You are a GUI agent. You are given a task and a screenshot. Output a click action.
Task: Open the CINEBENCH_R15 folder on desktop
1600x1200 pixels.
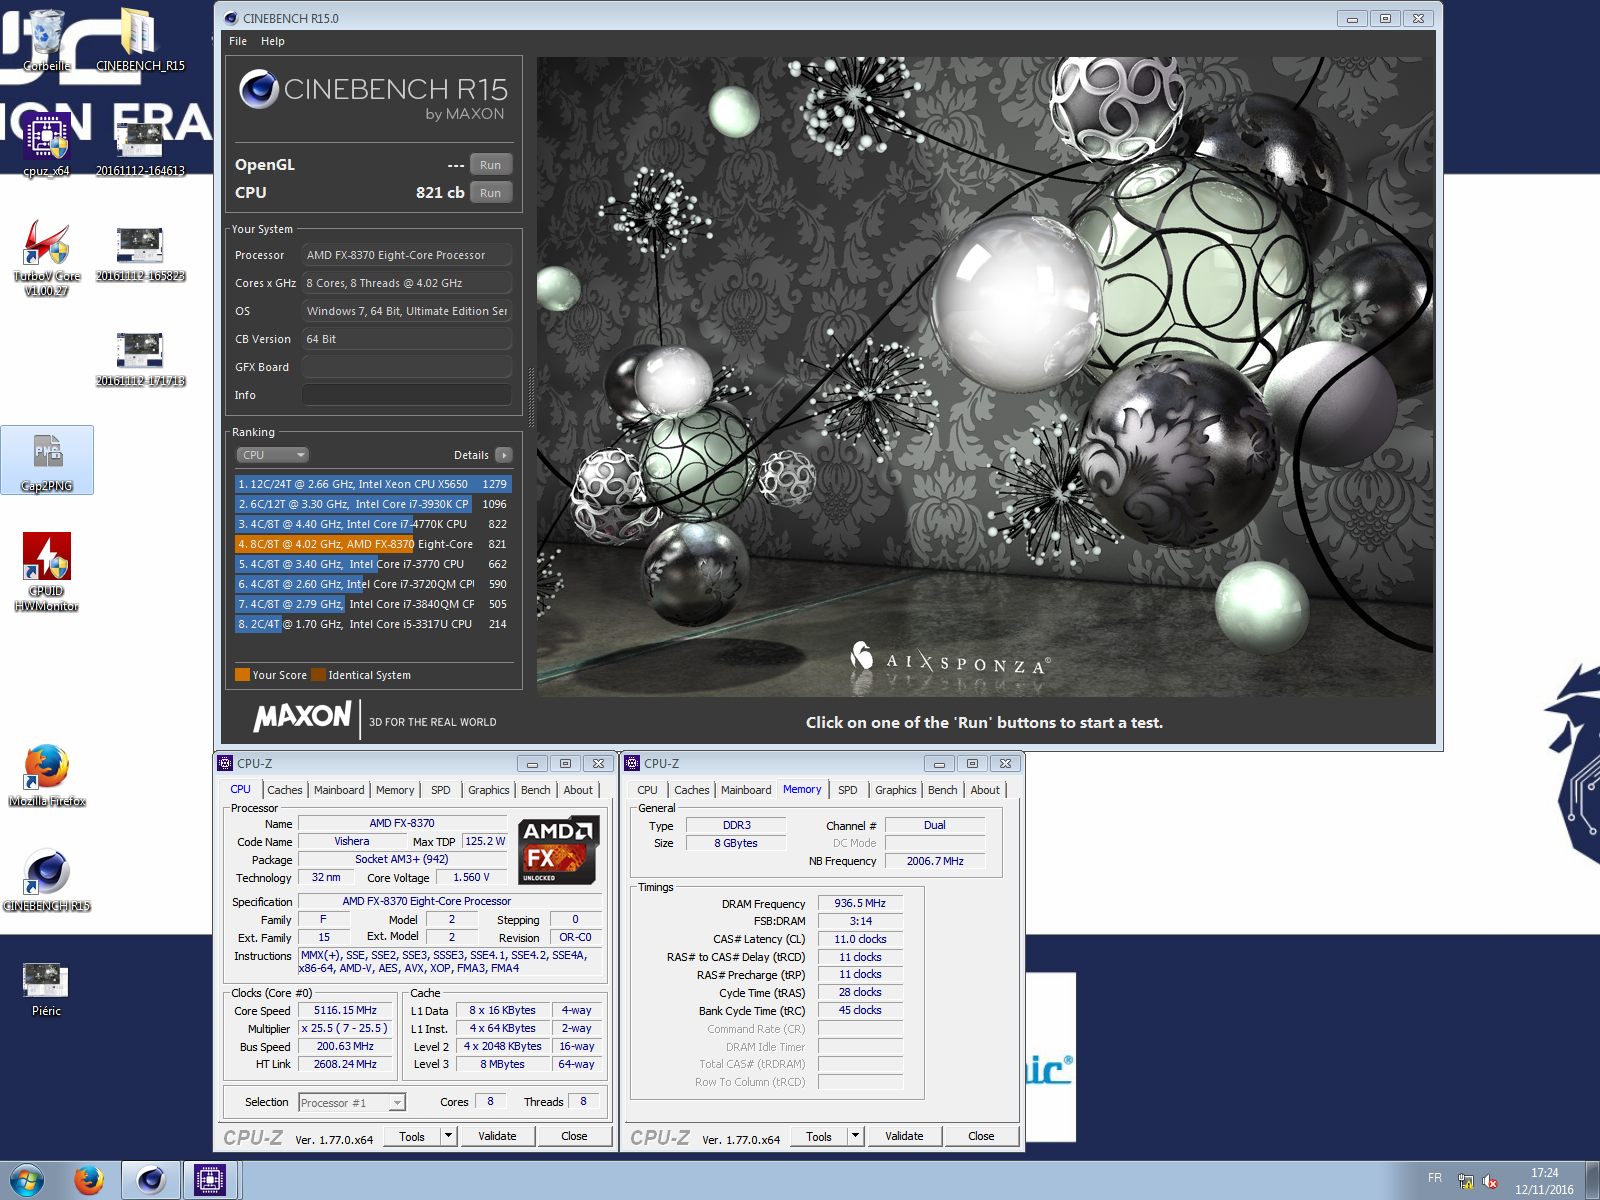pyautogui.click(x=140, y=38)
